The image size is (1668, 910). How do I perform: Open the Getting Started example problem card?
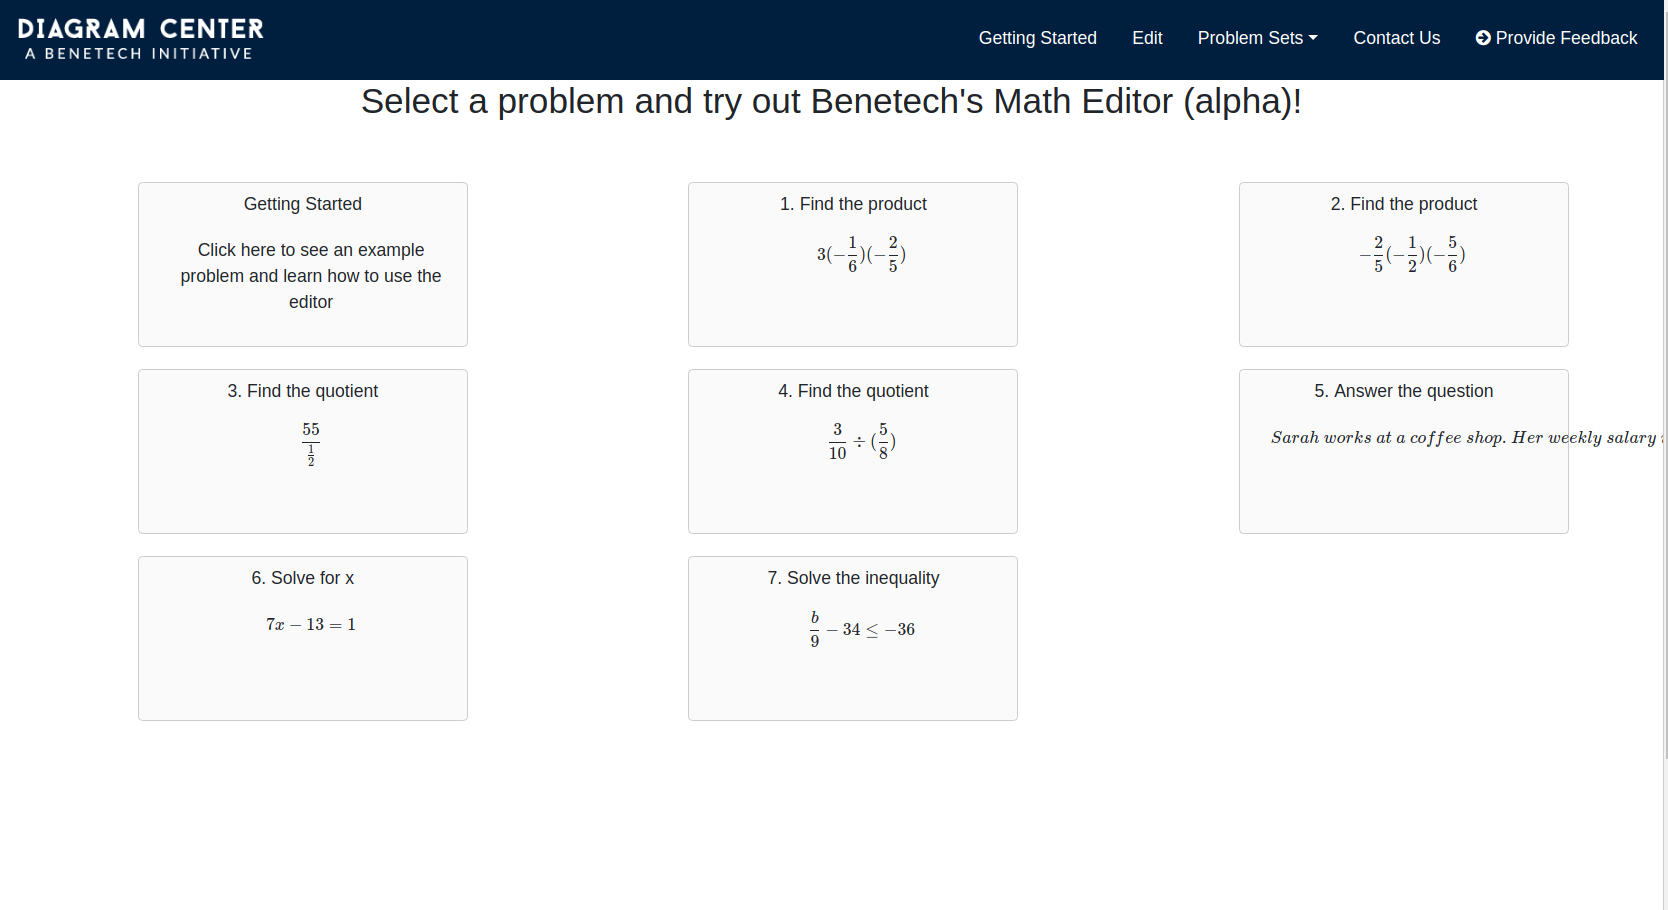(302, 264)
